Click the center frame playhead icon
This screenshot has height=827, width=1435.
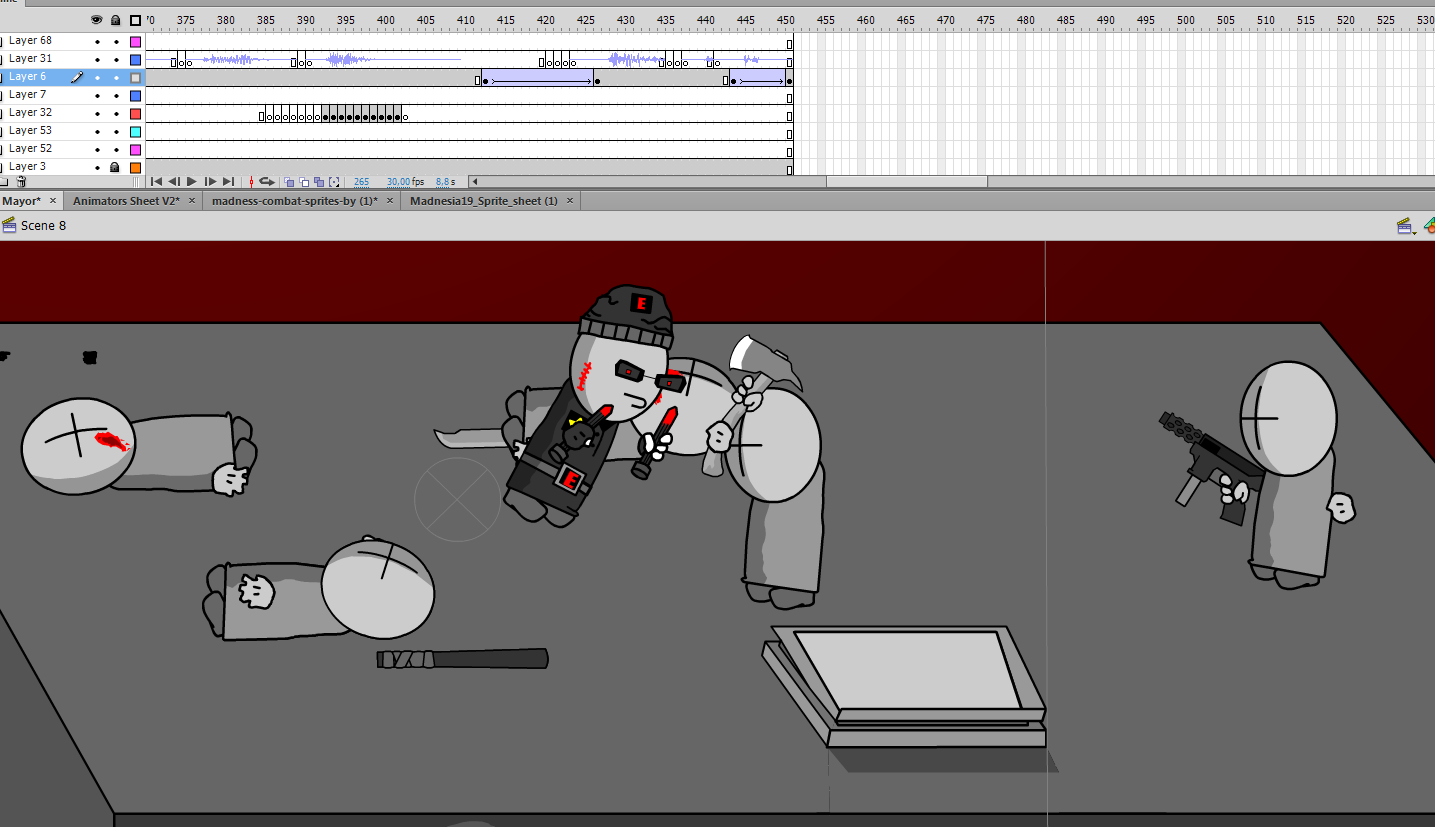tap(251, 182)
